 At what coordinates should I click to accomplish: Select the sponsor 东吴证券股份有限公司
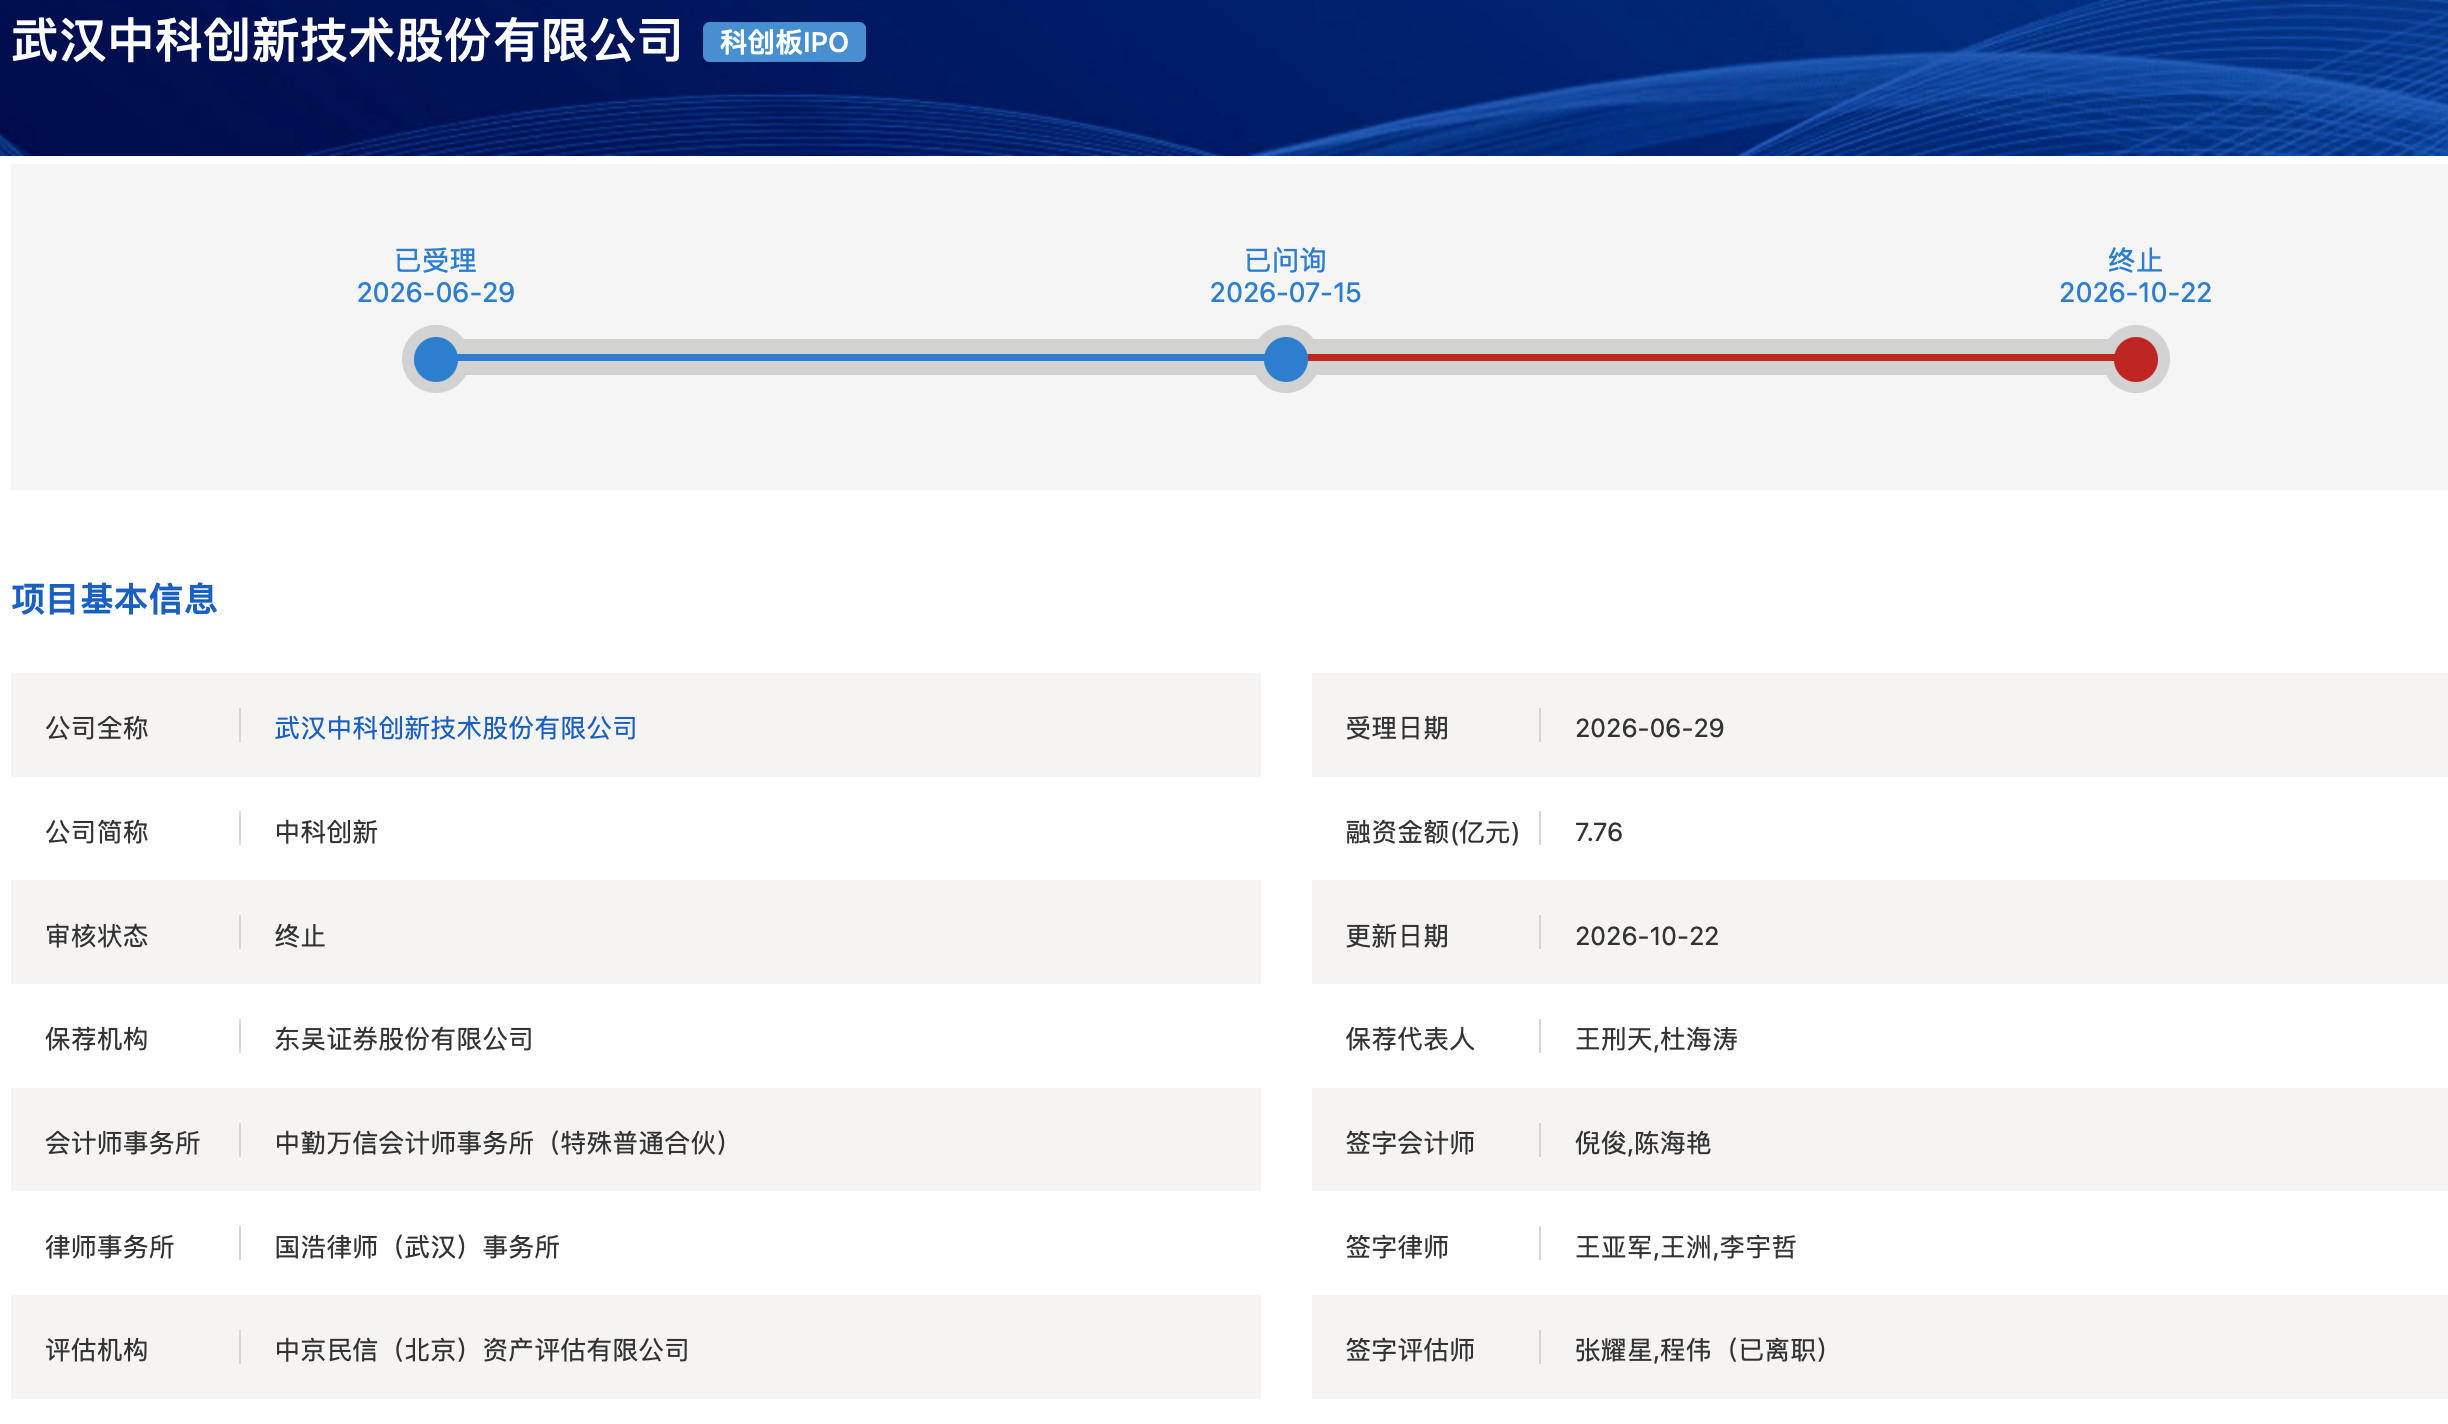point(404,1039)
